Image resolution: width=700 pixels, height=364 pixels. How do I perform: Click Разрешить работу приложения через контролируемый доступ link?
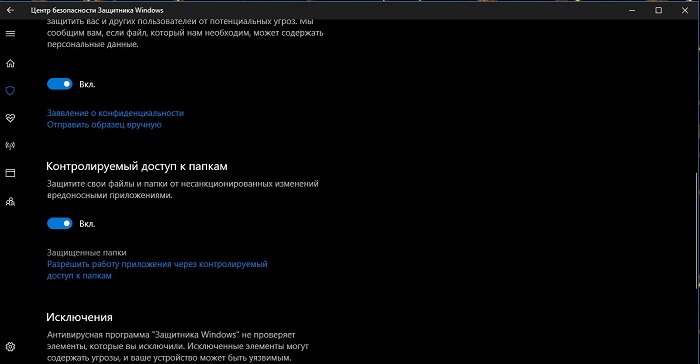[x=157, y=270]
